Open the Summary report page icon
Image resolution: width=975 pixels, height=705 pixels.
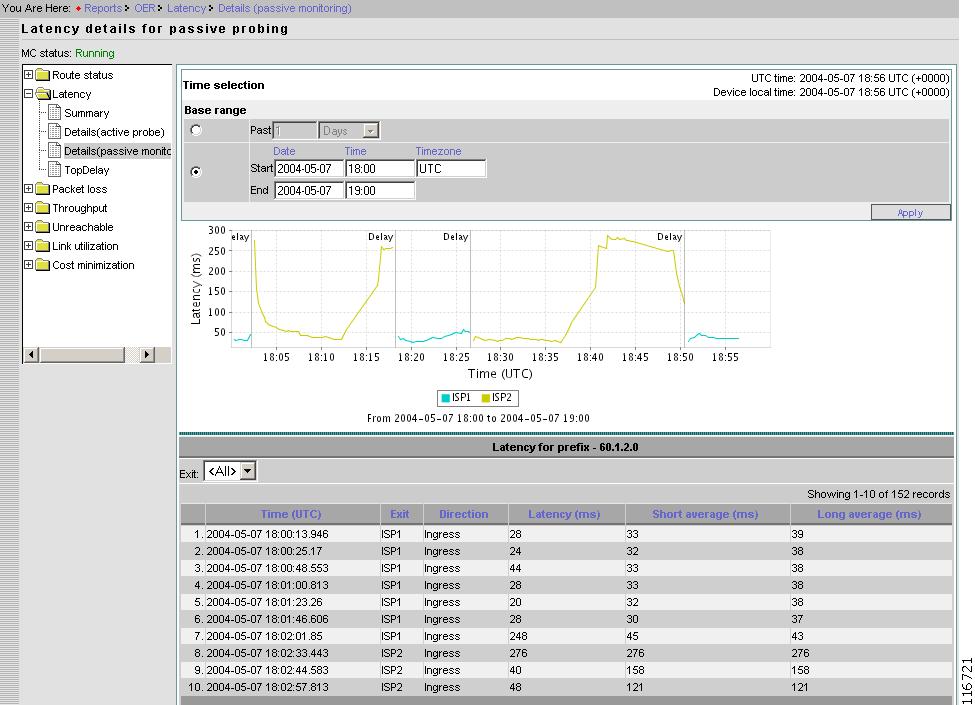click(x=55, y=113)
